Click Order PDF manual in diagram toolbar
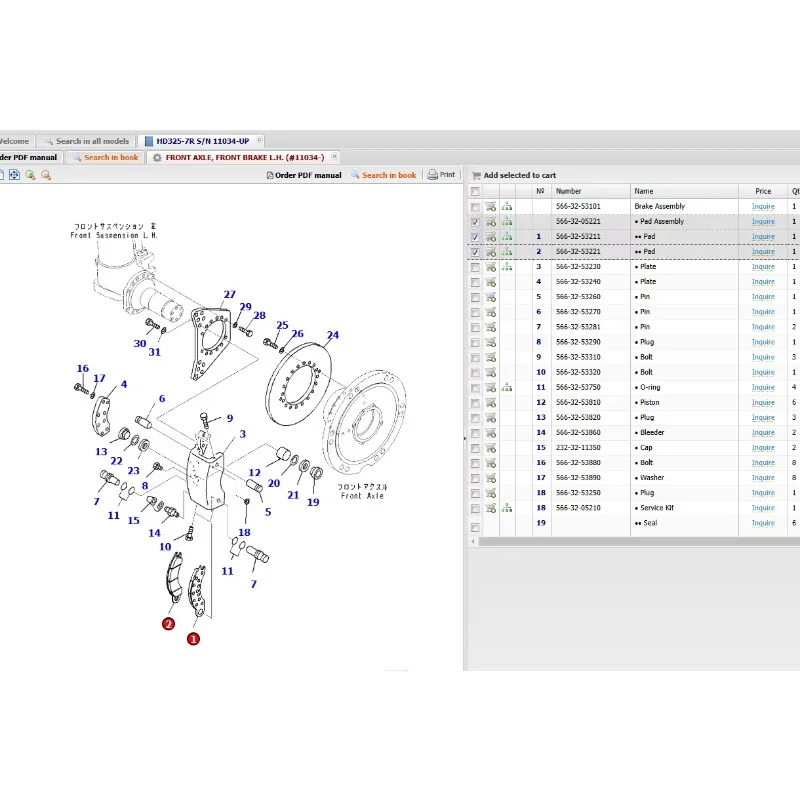Screen dimensions: 800x800 point(304,175)
